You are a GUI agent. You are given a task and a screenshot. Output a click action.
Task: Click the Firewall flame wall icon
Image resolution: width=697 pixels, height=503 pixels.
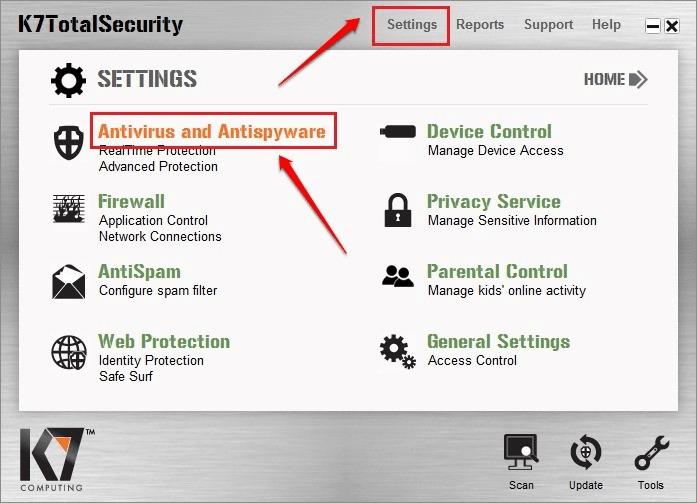[x=68, y=208]
